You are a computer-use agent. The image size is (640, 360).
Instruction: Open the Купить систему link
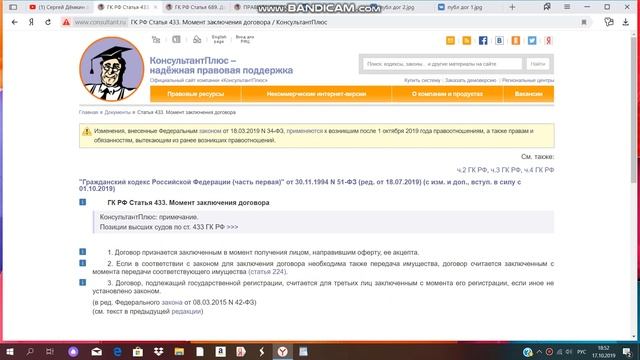422,80
